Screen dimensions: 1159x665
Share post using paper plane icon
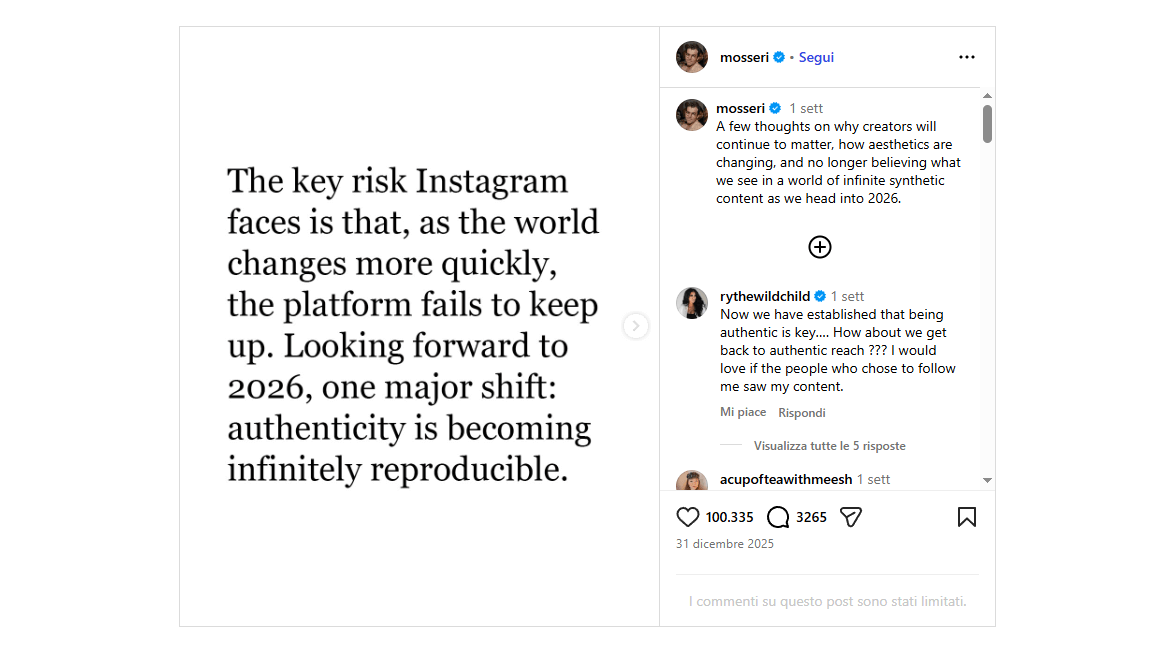click(851, 517)
